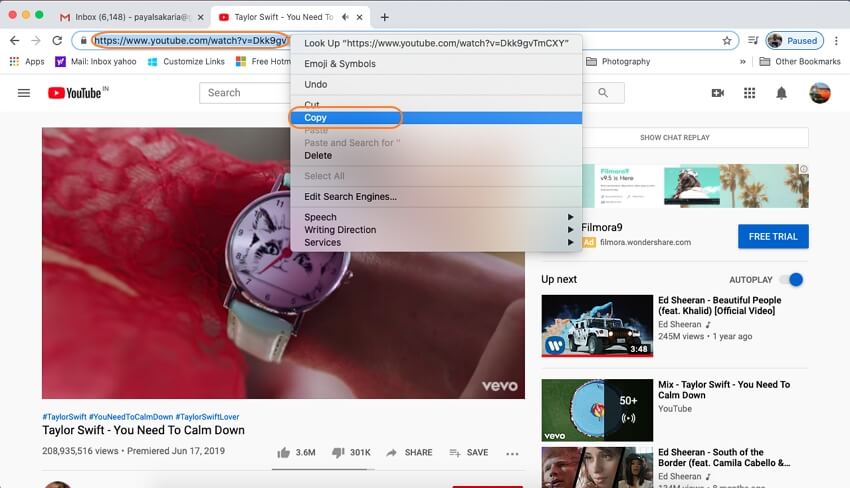Viewport: 850px width, 488px height.
Task: Open the media control icon in toolbar
Action: pyautogui.click(x=753, y=41)
